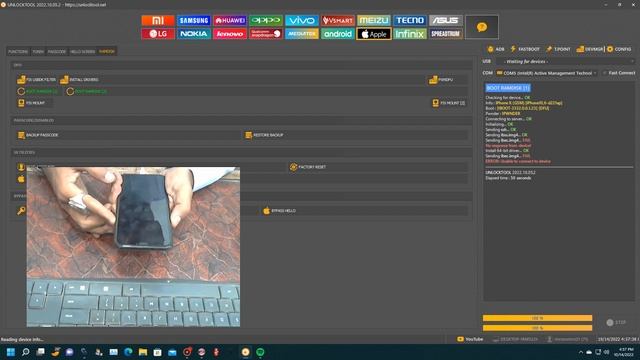Select the Vivo brand logo
640x360 pixels.
click(302, 20)
